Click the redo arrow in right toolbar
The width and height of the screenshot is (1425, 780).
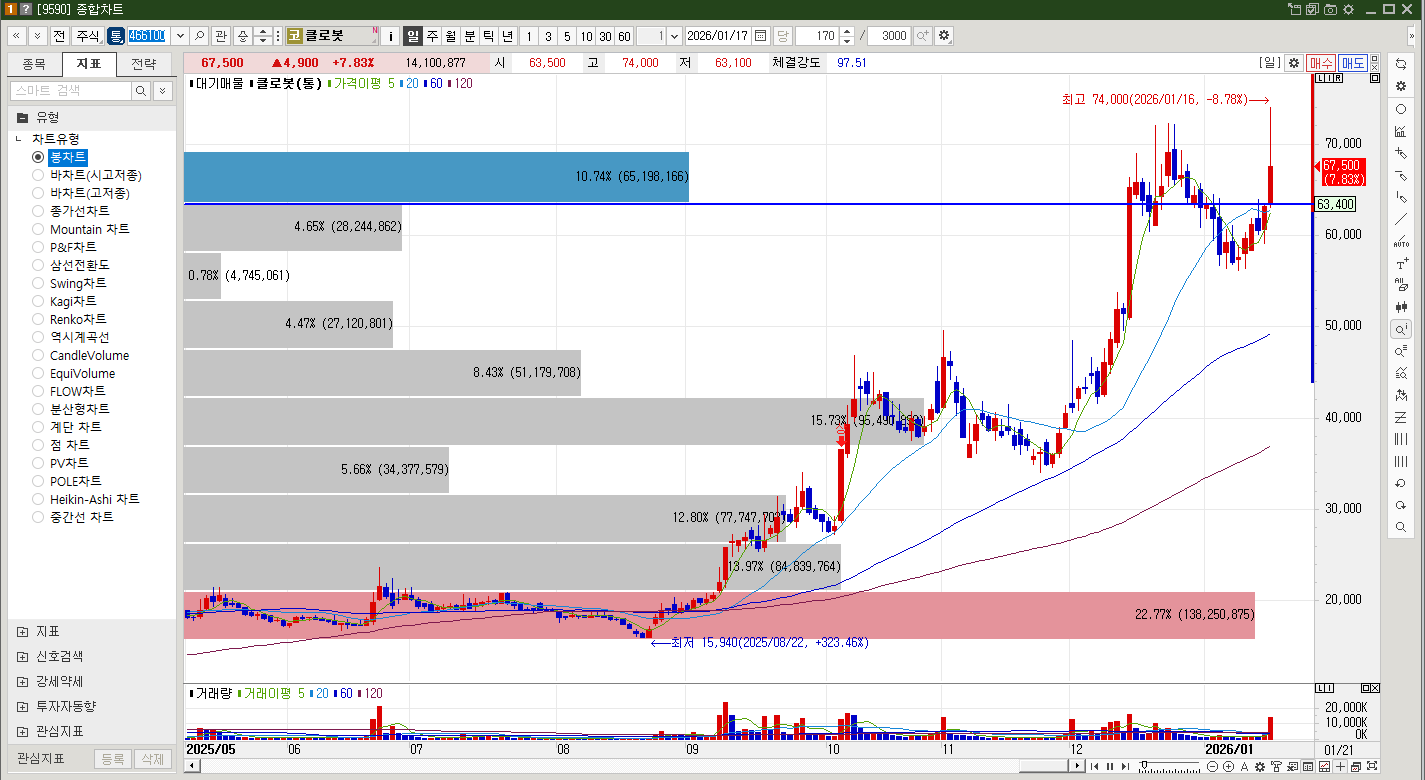(x=1401, y=505)
